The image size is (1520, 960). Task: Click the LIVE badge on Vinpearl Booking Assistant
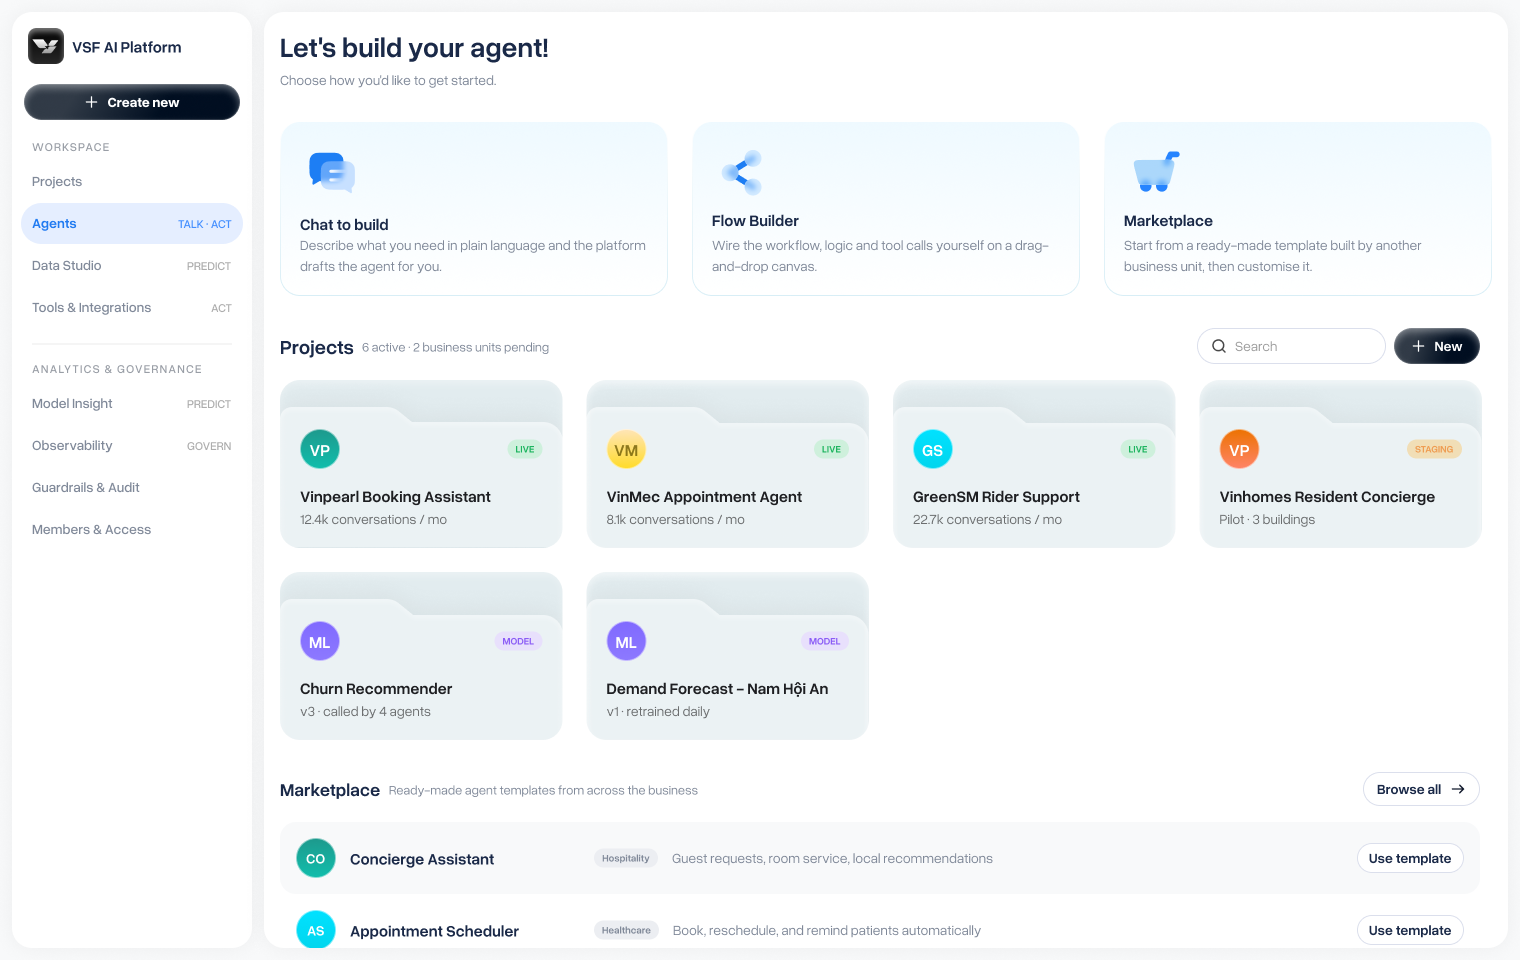[525, 449]
